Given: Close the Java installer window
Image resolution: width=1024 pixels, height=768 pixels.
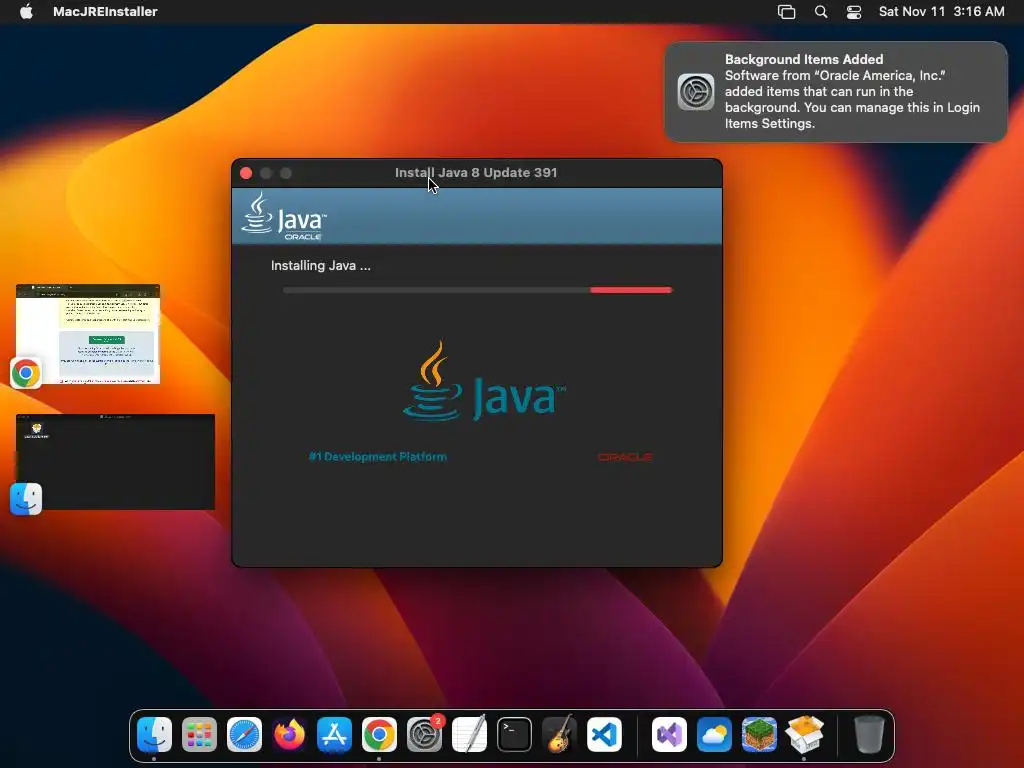Looking at the screenshot, I should (x=246, y=173).
